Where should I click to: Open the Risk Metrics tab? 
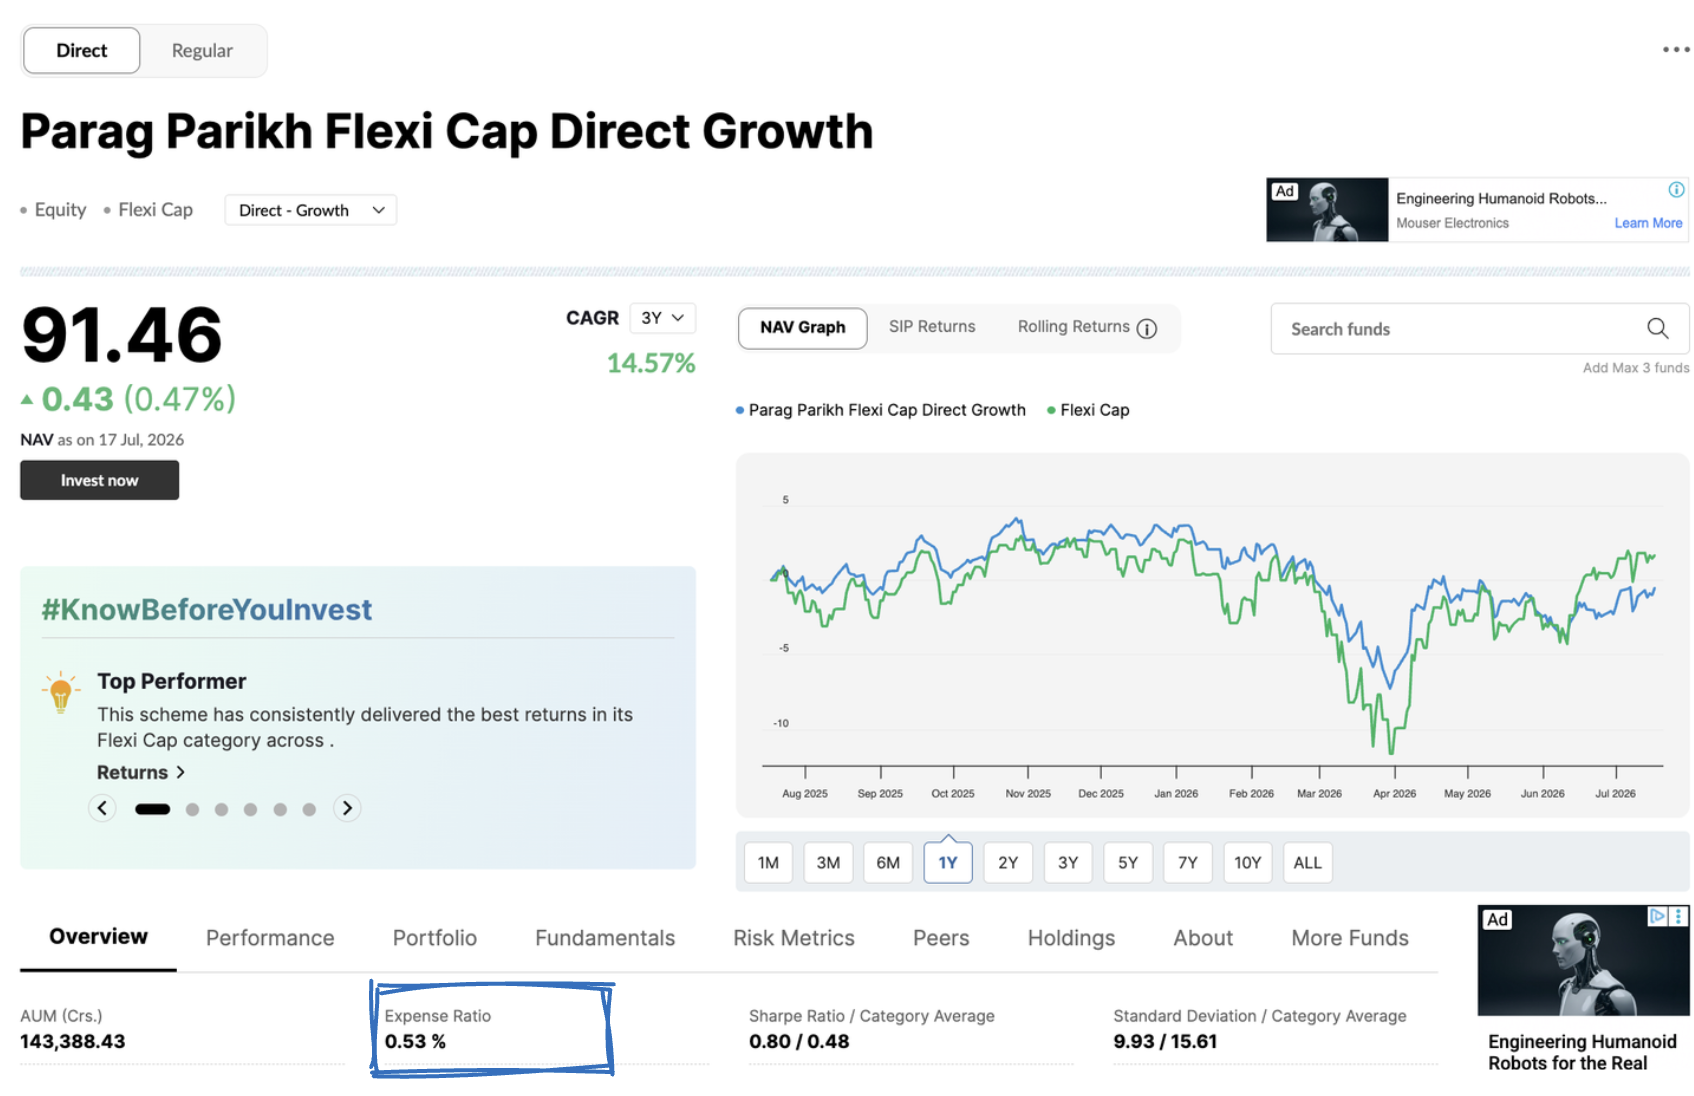click(794, 938)
